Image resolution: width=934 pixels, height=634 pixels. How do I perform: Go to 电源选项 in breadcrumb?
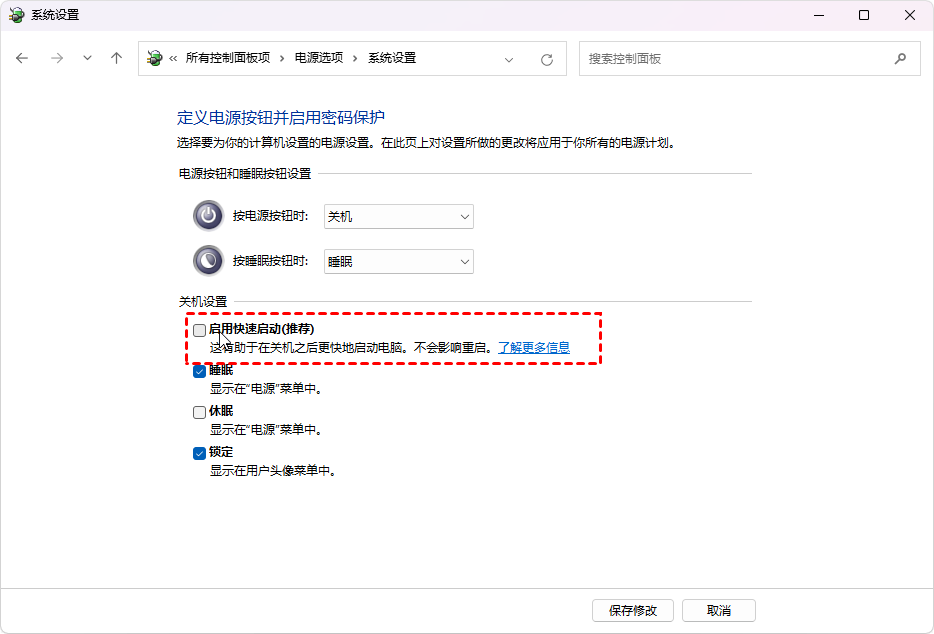tap(319, 58)
